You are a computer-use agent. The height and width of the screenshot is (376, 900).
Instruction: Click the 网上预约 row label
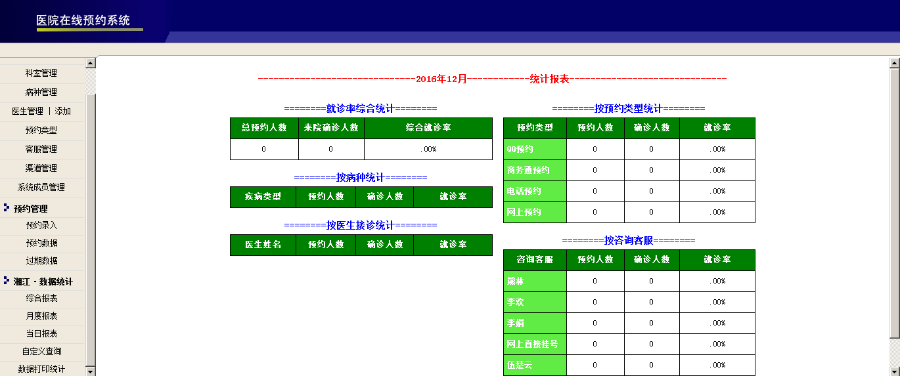coord(524,212)
